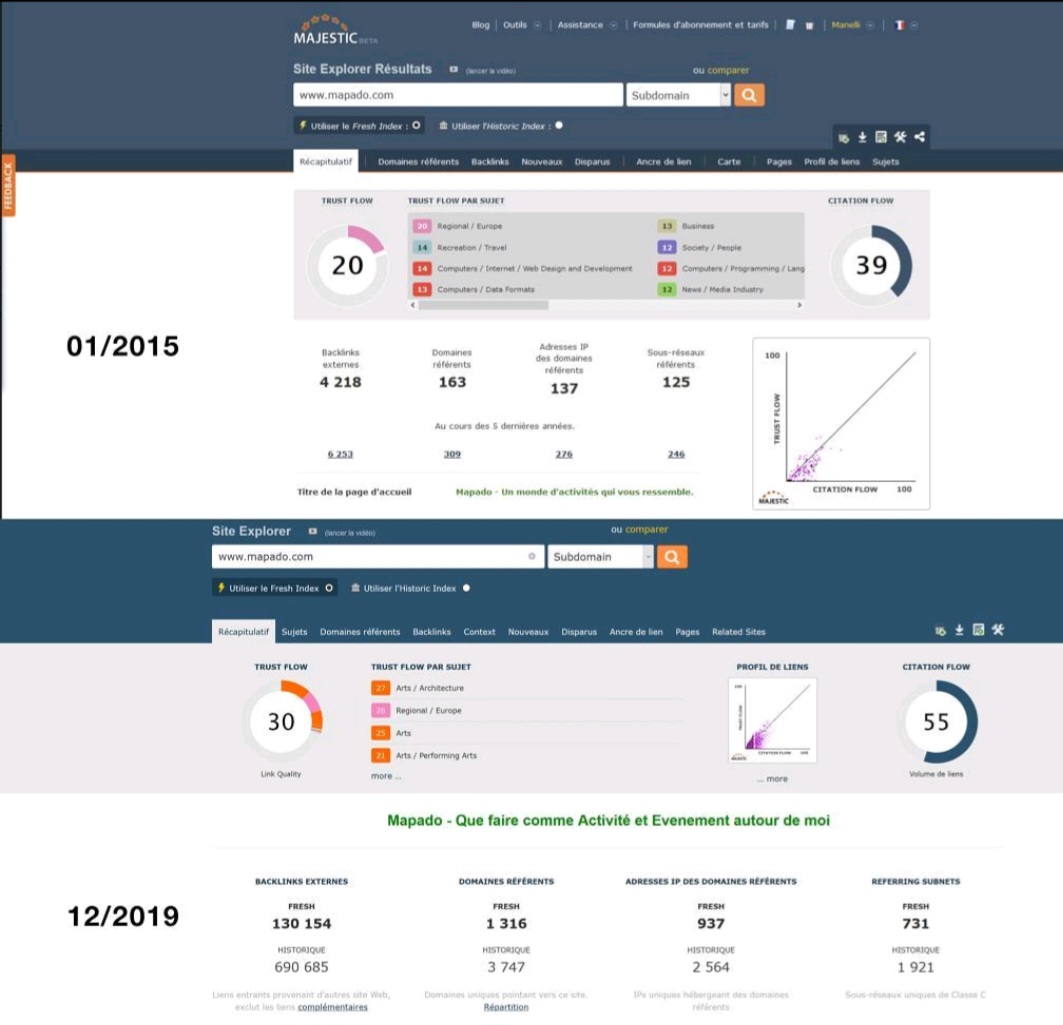Switch to the Carte tab
Screen dimensions: 1063x1025
pyautogui.click(x=729, y=162)
